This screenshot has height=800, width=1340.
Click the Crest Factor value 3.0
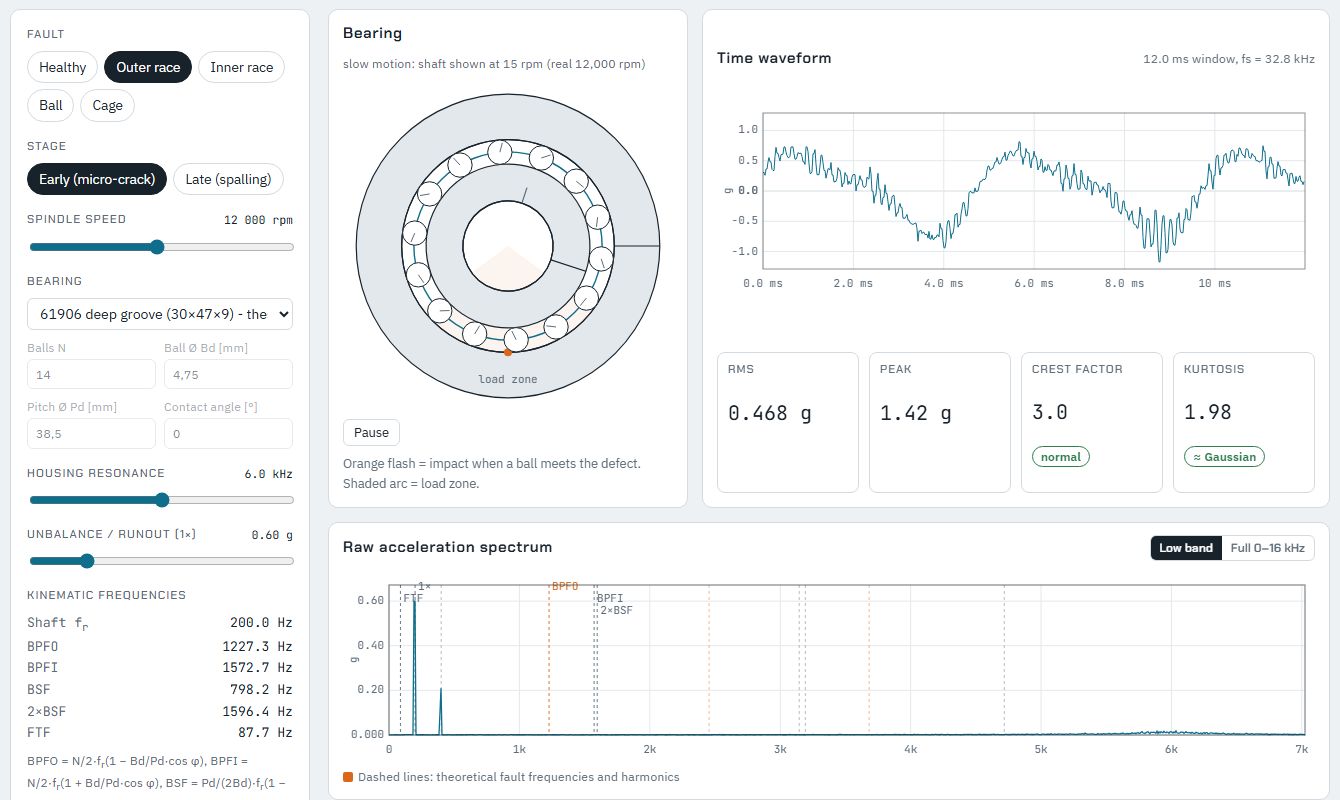[1049, 412]
